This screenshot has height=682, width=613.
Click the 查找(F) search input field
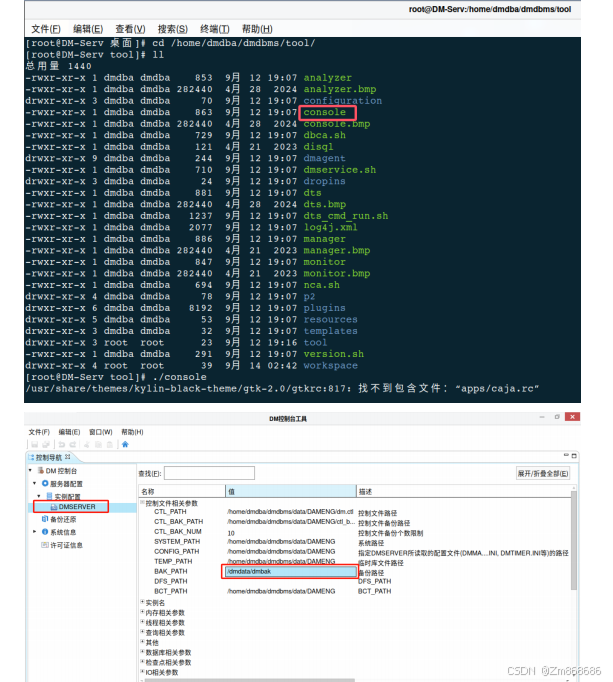pyautogui.click(x=209, y=473)
